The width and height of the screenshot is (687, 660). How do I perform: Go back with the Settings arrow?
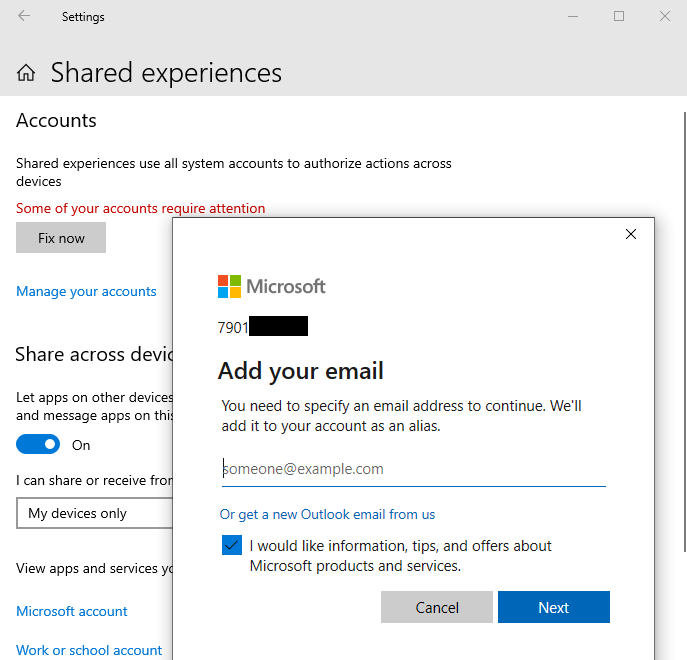click(24, 16)
